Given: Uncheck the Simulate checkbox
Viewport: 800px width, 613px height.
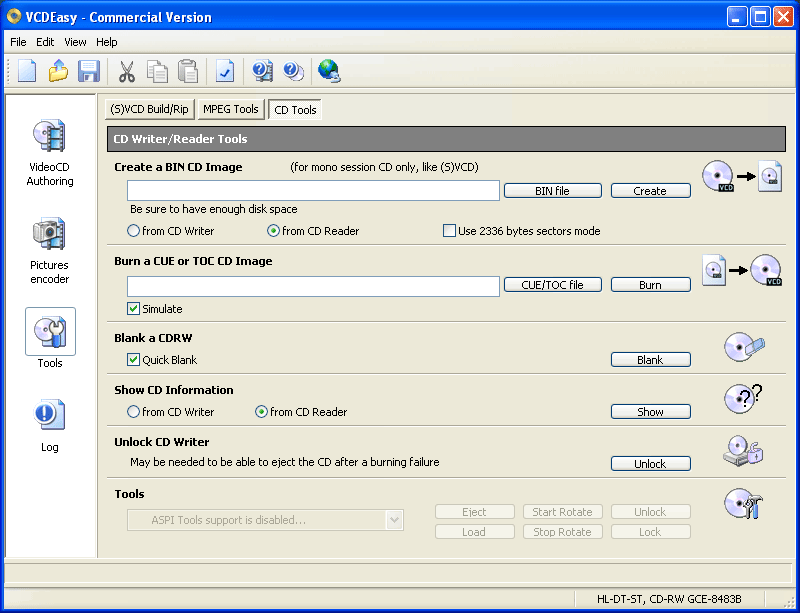Looking at the screenshot, I should [133, 309].
